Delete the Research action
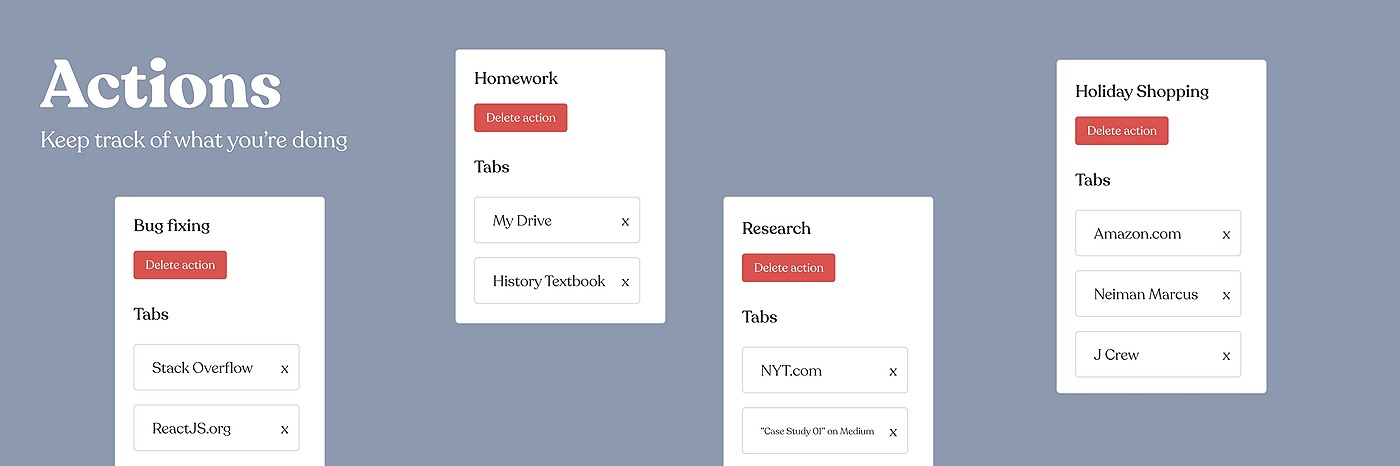Screen dimensions: 1400x466 pyautogui.click(x=789, y=268)
